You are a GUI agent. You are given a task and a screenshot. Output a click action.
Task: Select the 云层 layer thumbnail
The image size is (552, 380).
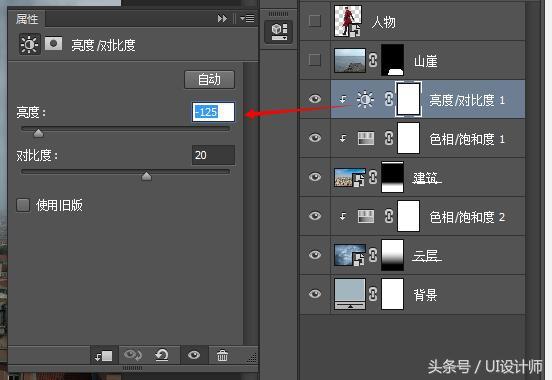click(350, 255)
